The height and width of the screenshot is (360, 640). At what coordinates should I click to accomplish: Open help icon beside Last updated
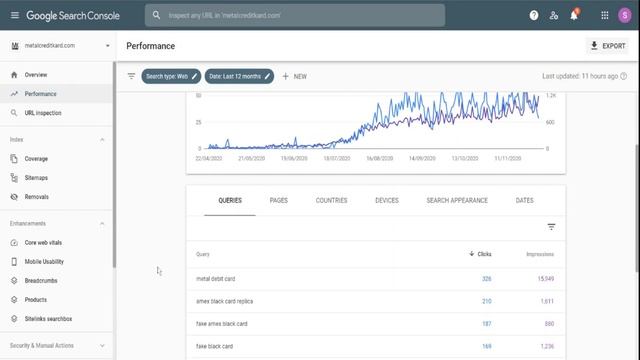coord(623,76)
